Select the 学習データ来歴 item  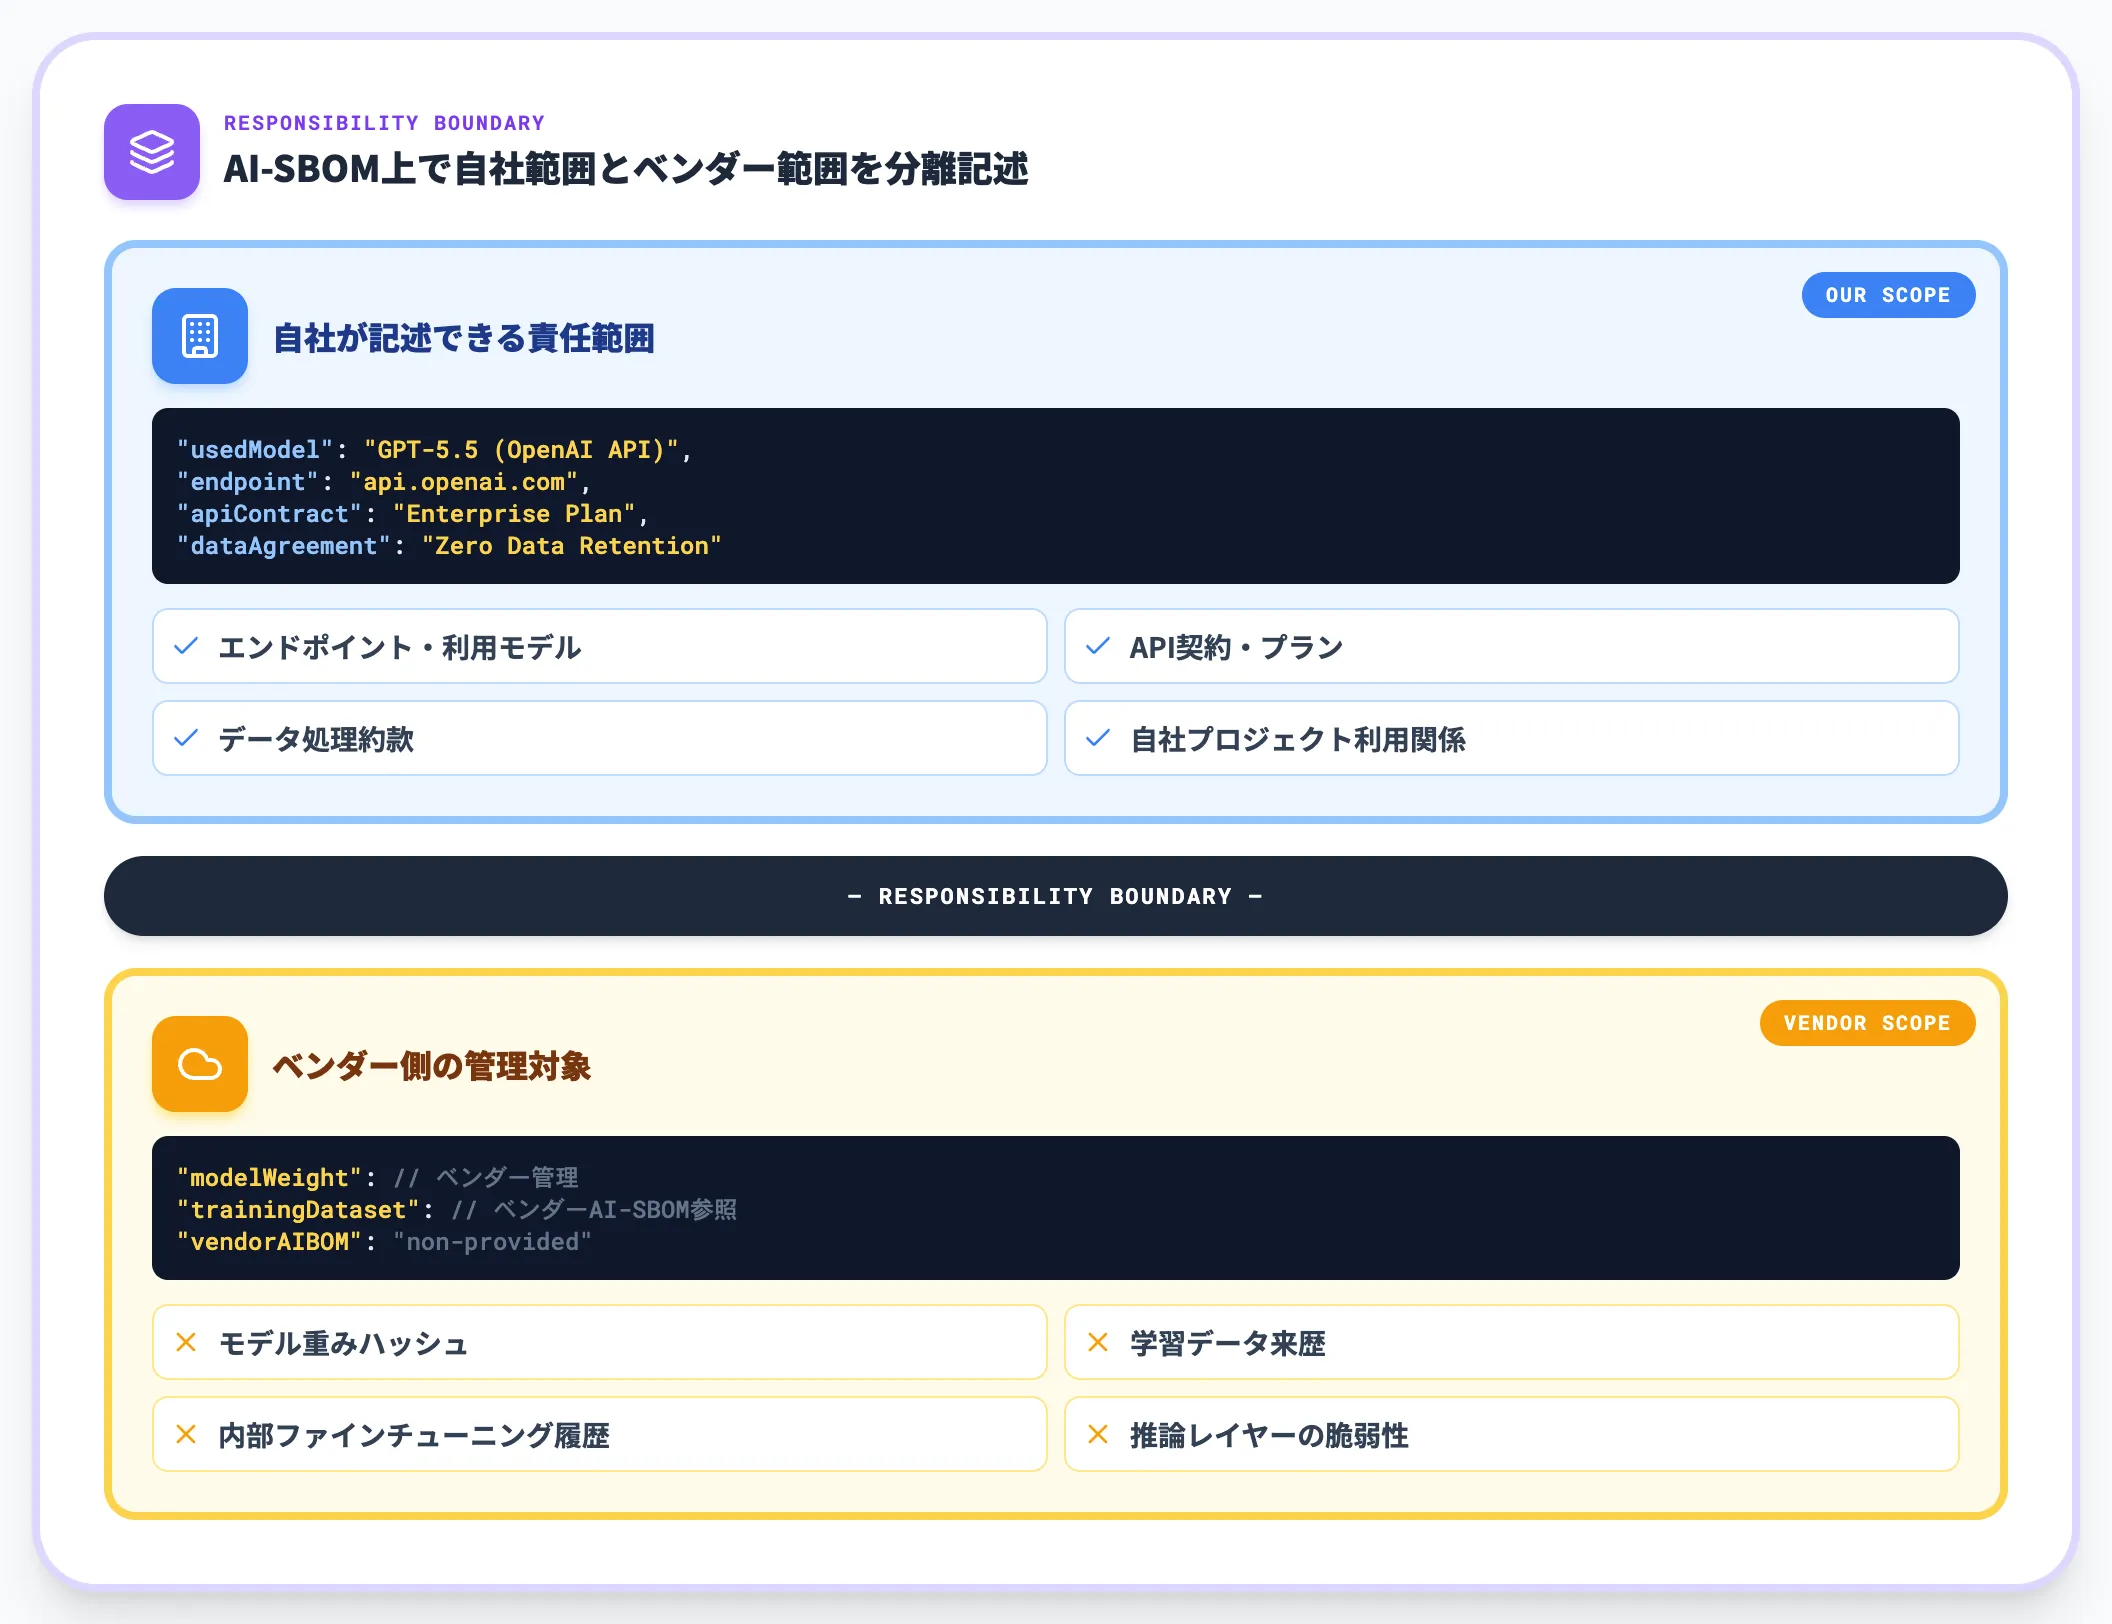[1512, 1342]
